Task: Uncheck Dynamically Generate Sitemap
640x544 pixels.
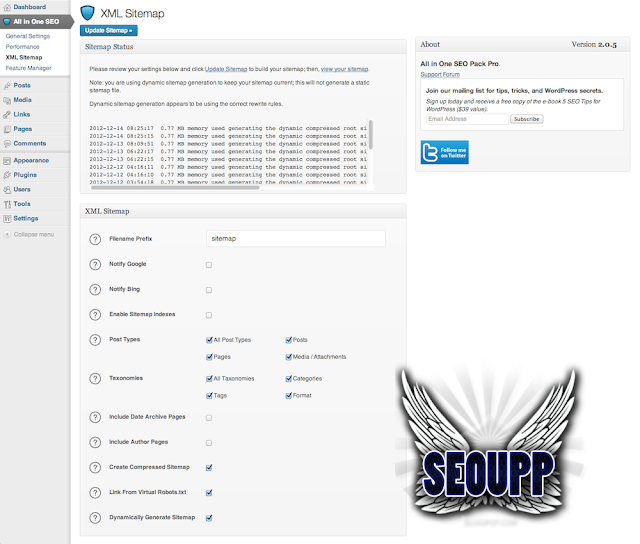Action: click(x=209, y=518)
